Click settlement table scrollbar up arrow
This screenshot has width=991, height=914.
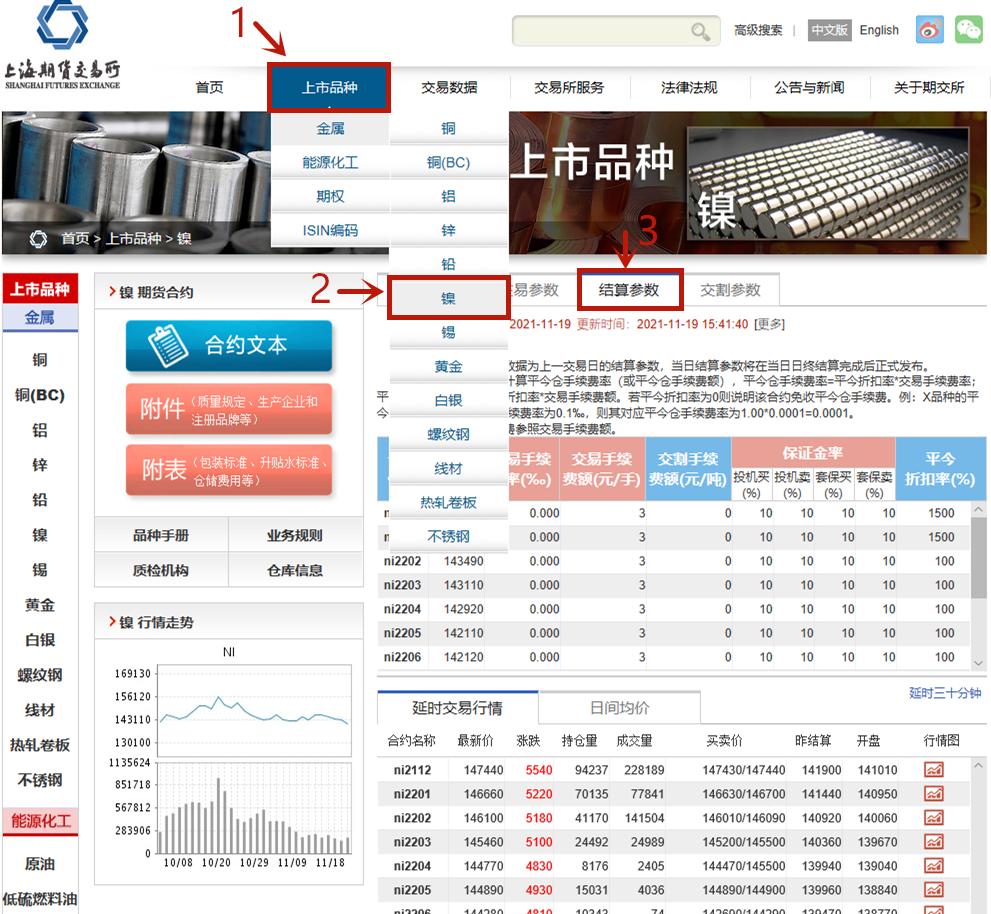(x=978, y=509)
